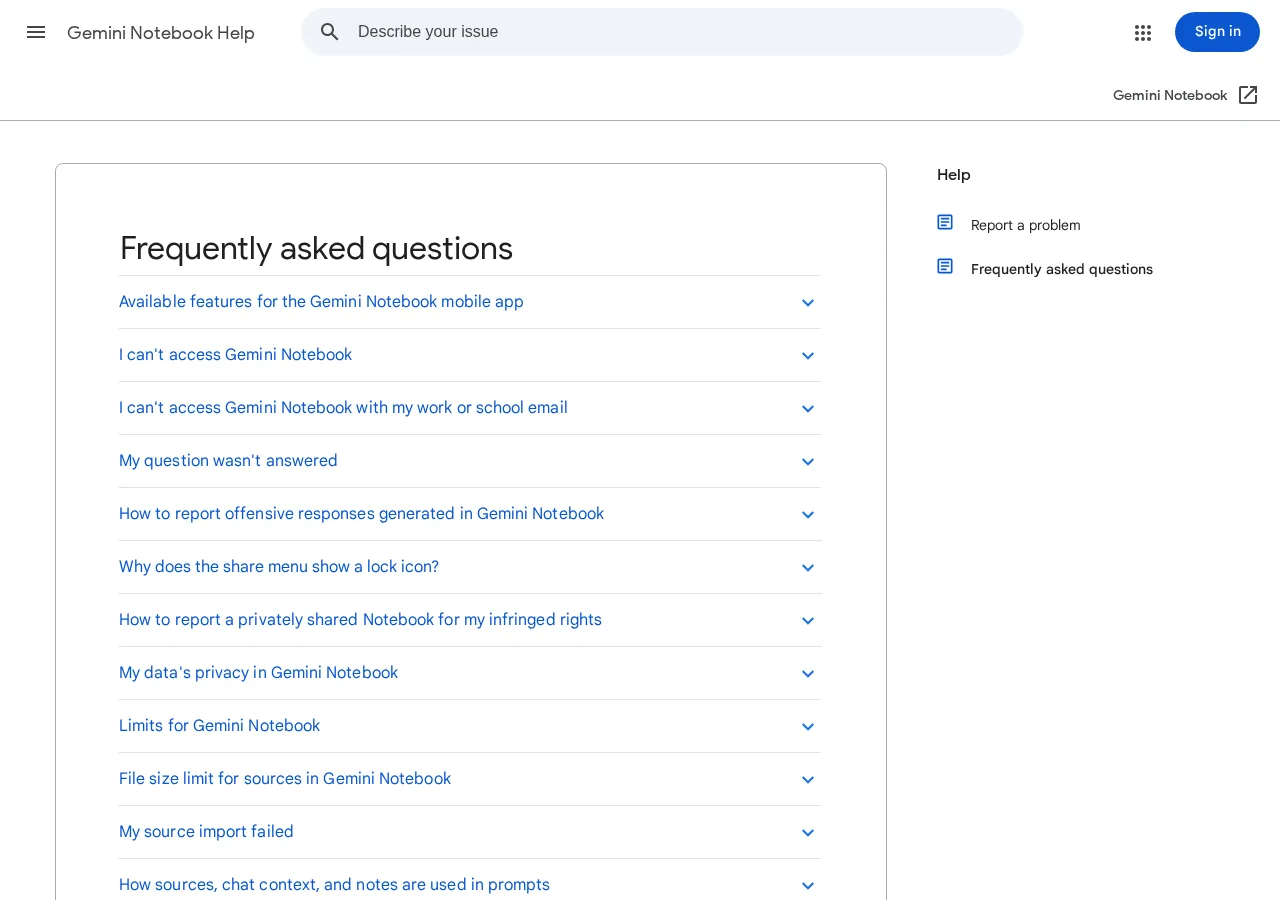Click the Gemini Notebook external link icon
Image resolution: width=1280 pixels, height=900 pixels.
[x=1248, y=95]
